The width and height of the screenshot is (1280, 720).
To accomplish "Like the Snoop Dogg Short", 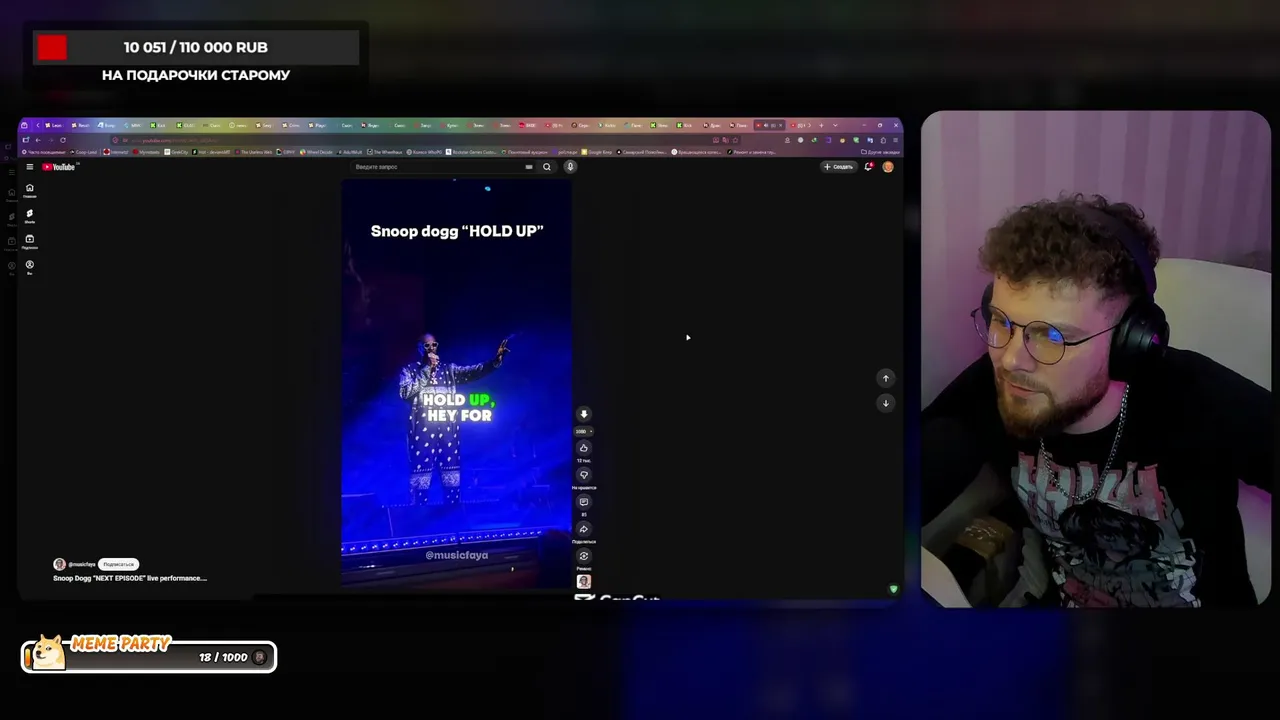I will [x=584, y=448].
